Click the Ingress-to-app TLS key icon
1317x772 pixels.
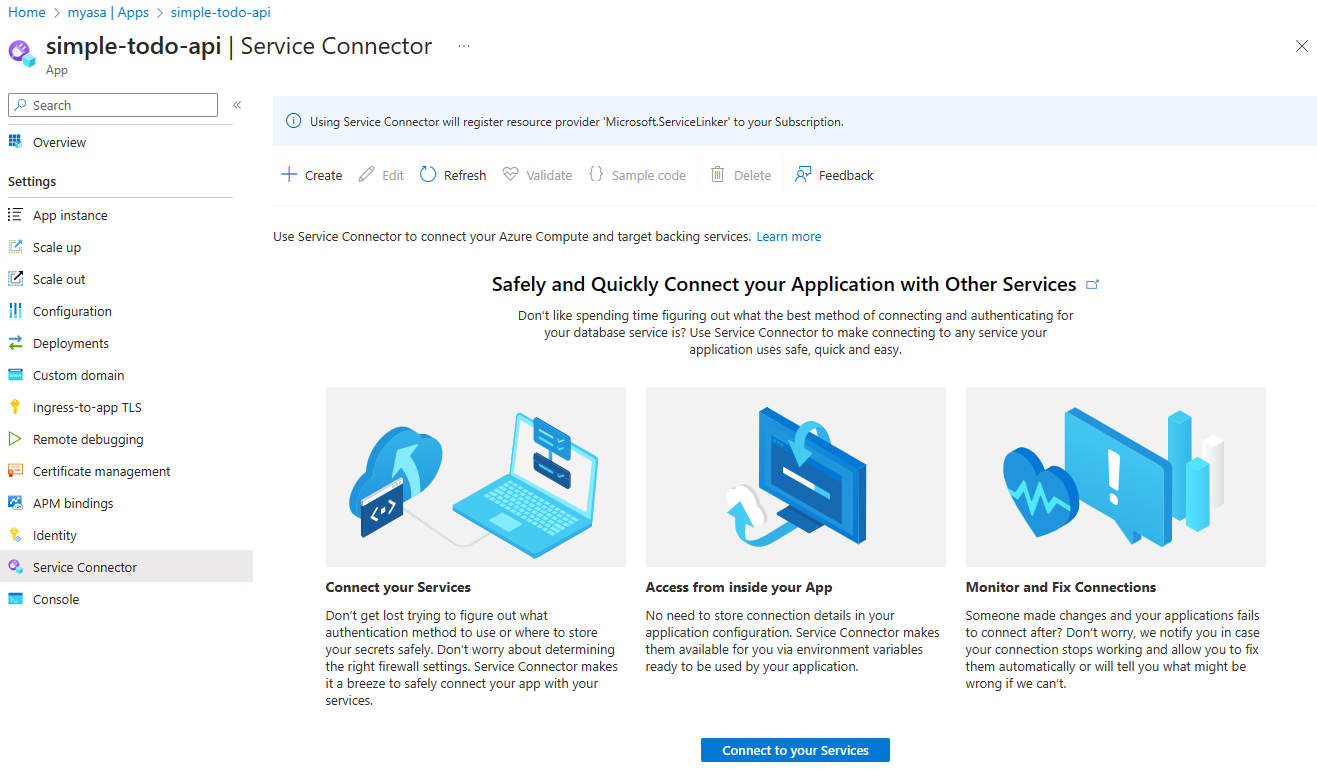coord(15,407)
